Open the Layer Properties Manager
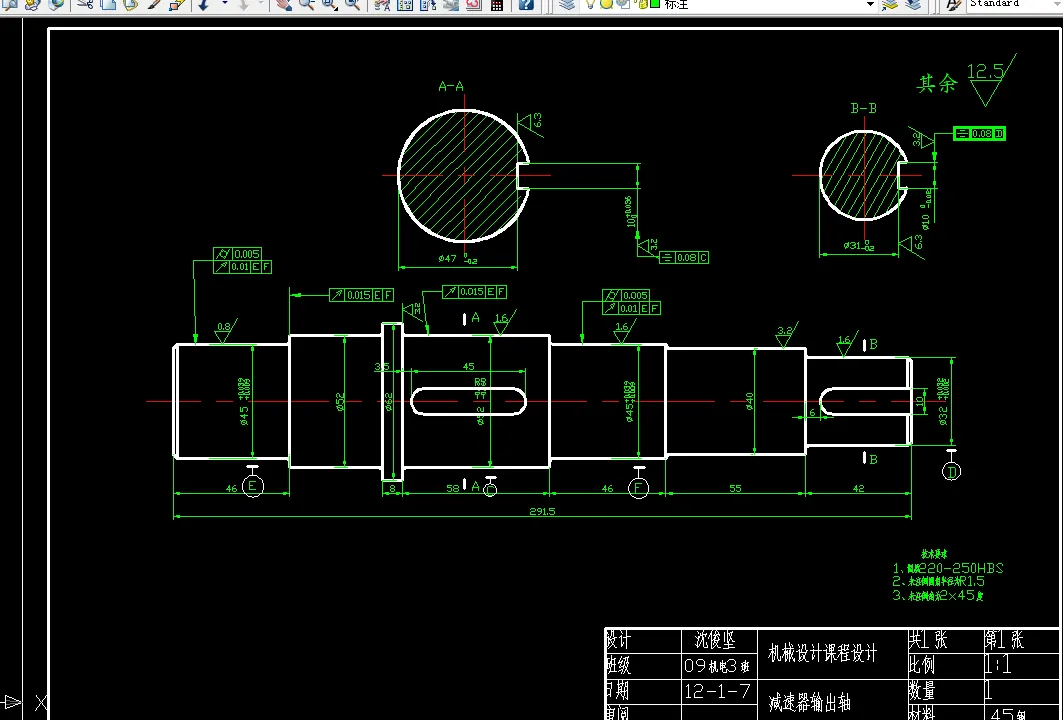The image size is (1063, 720). pyautogui.click(x=567, y=5)
